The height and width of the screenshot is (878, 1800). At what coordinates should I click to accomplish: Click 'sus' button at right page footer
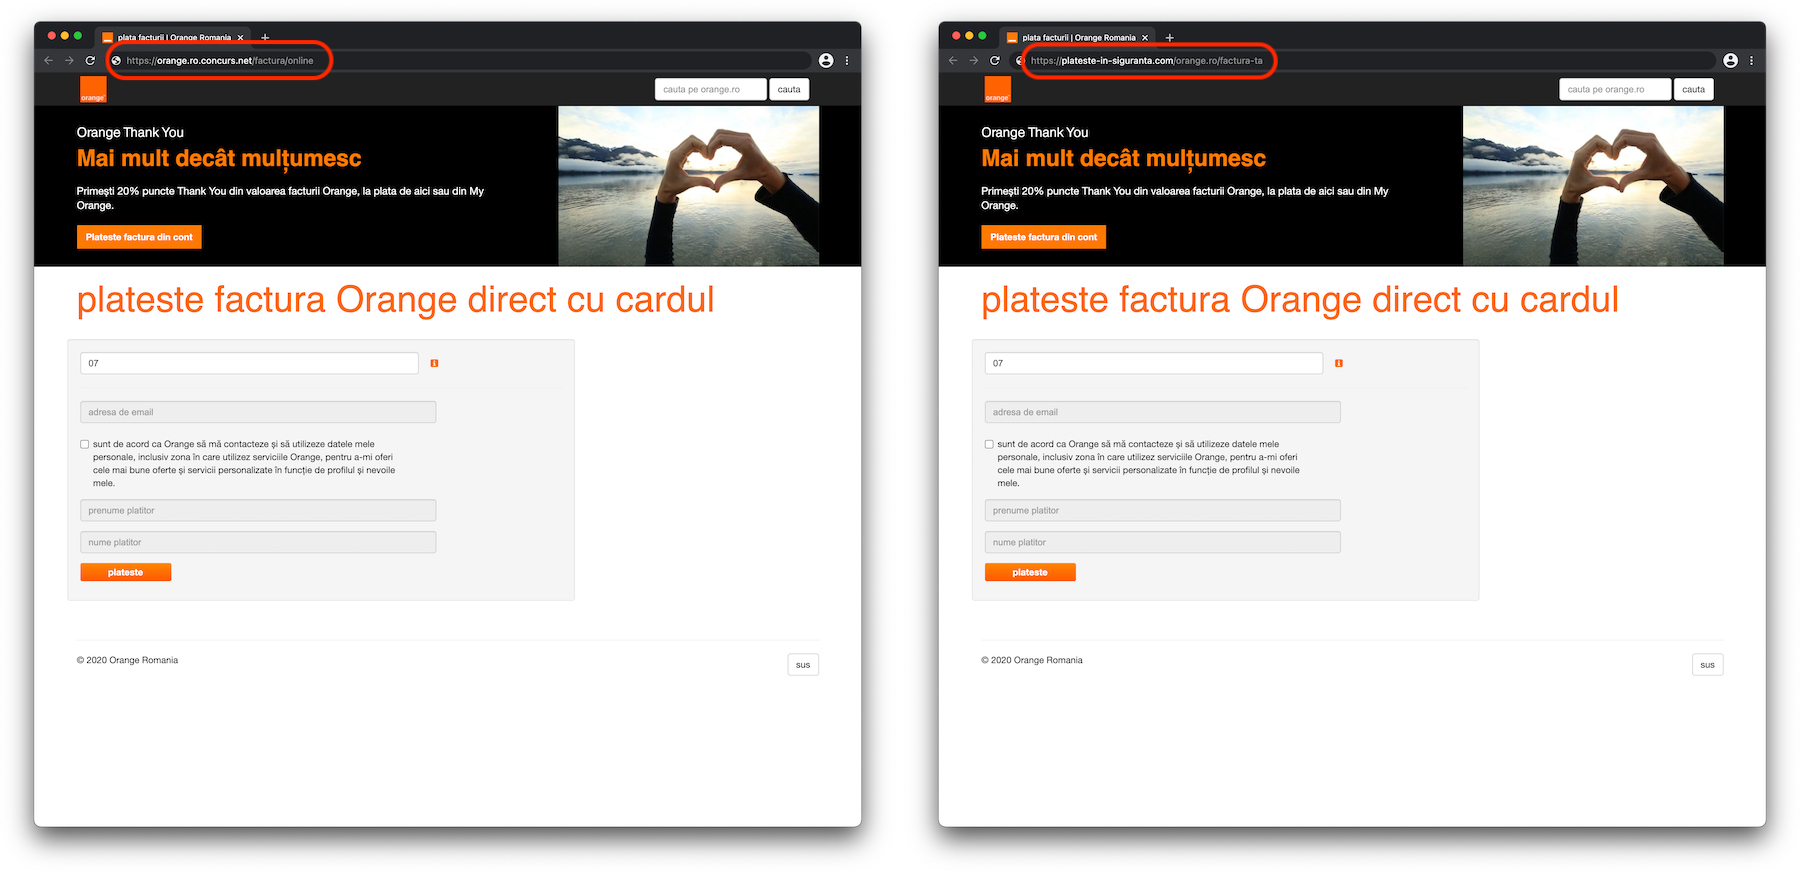pyautogui.click(x=1707, y=665)
